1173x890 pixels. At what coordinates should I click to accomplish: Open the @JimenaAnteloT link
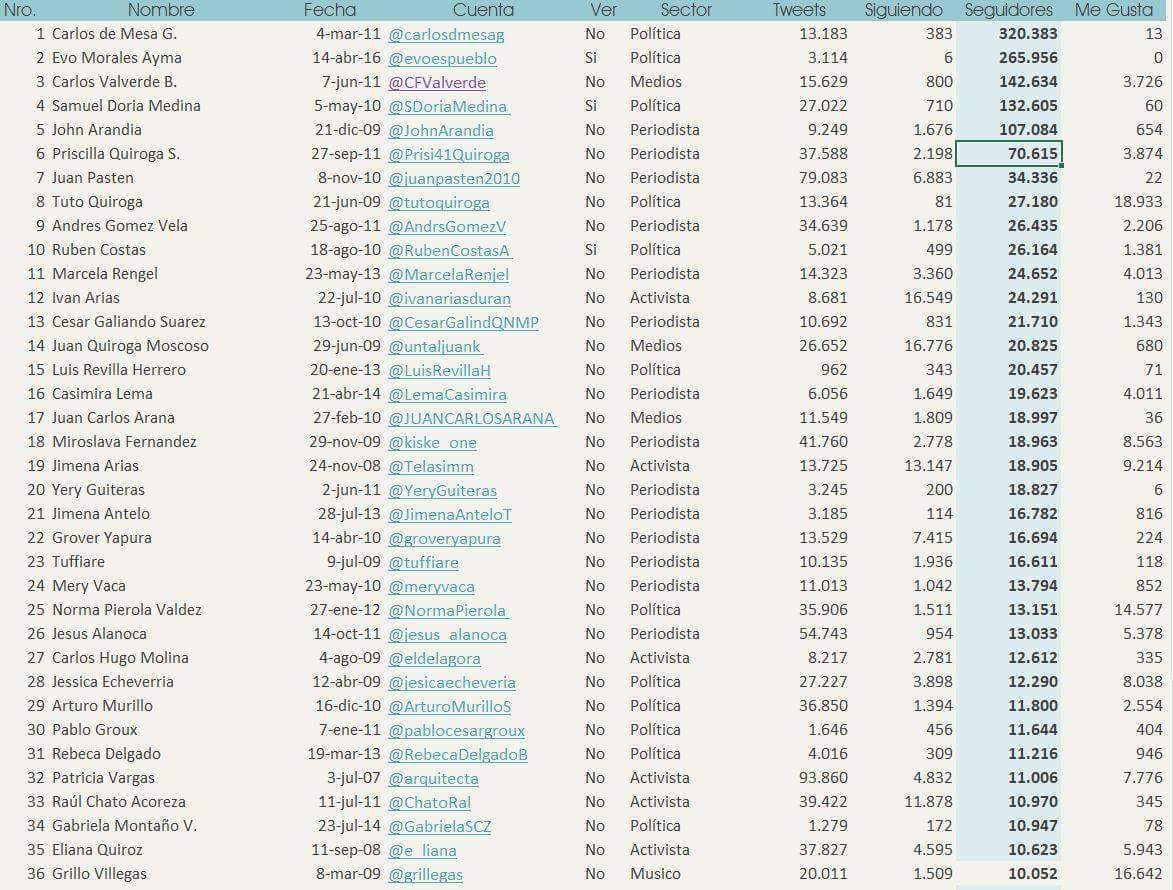[450, 514]
